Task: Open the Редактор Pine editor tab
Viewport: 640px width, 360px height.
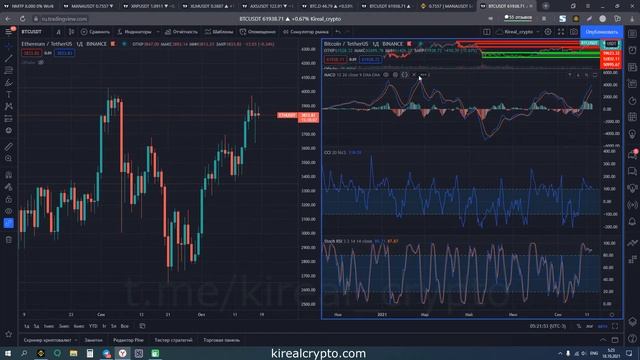Action: 129,340
